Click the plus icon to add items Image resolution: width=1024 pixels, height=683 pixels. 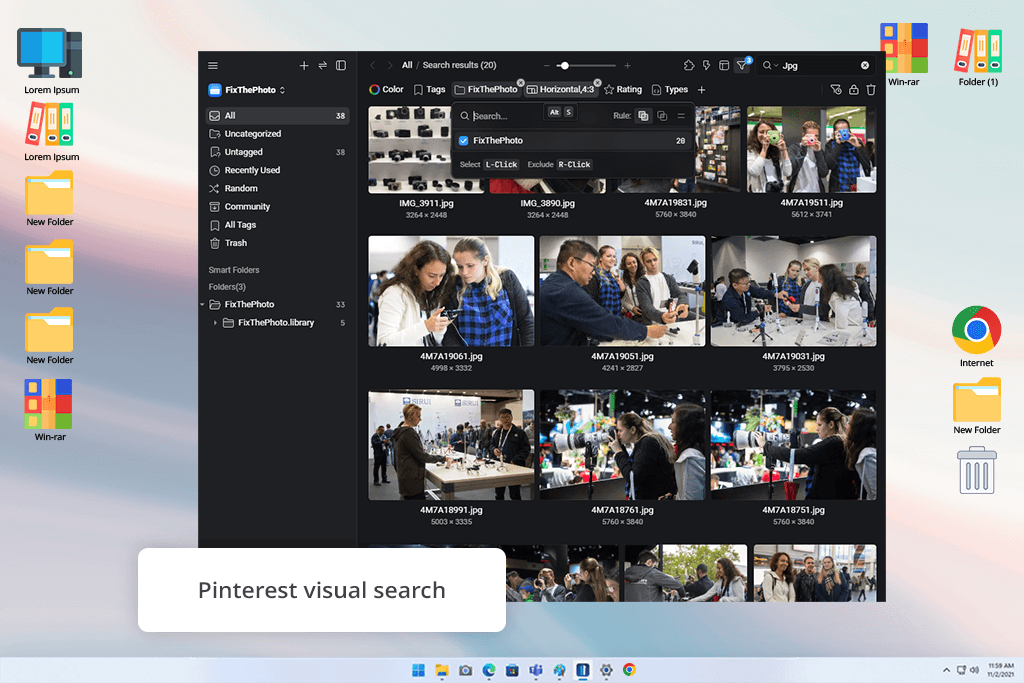pyautogui.click(x=304, y=65)
